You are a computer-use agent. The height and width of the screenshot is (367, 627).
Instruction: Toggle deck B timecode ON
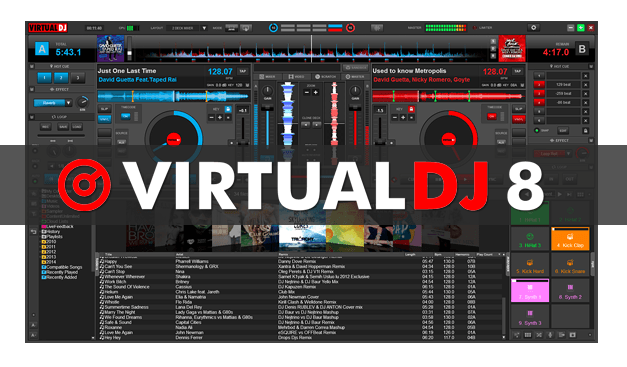pos(492,116)
